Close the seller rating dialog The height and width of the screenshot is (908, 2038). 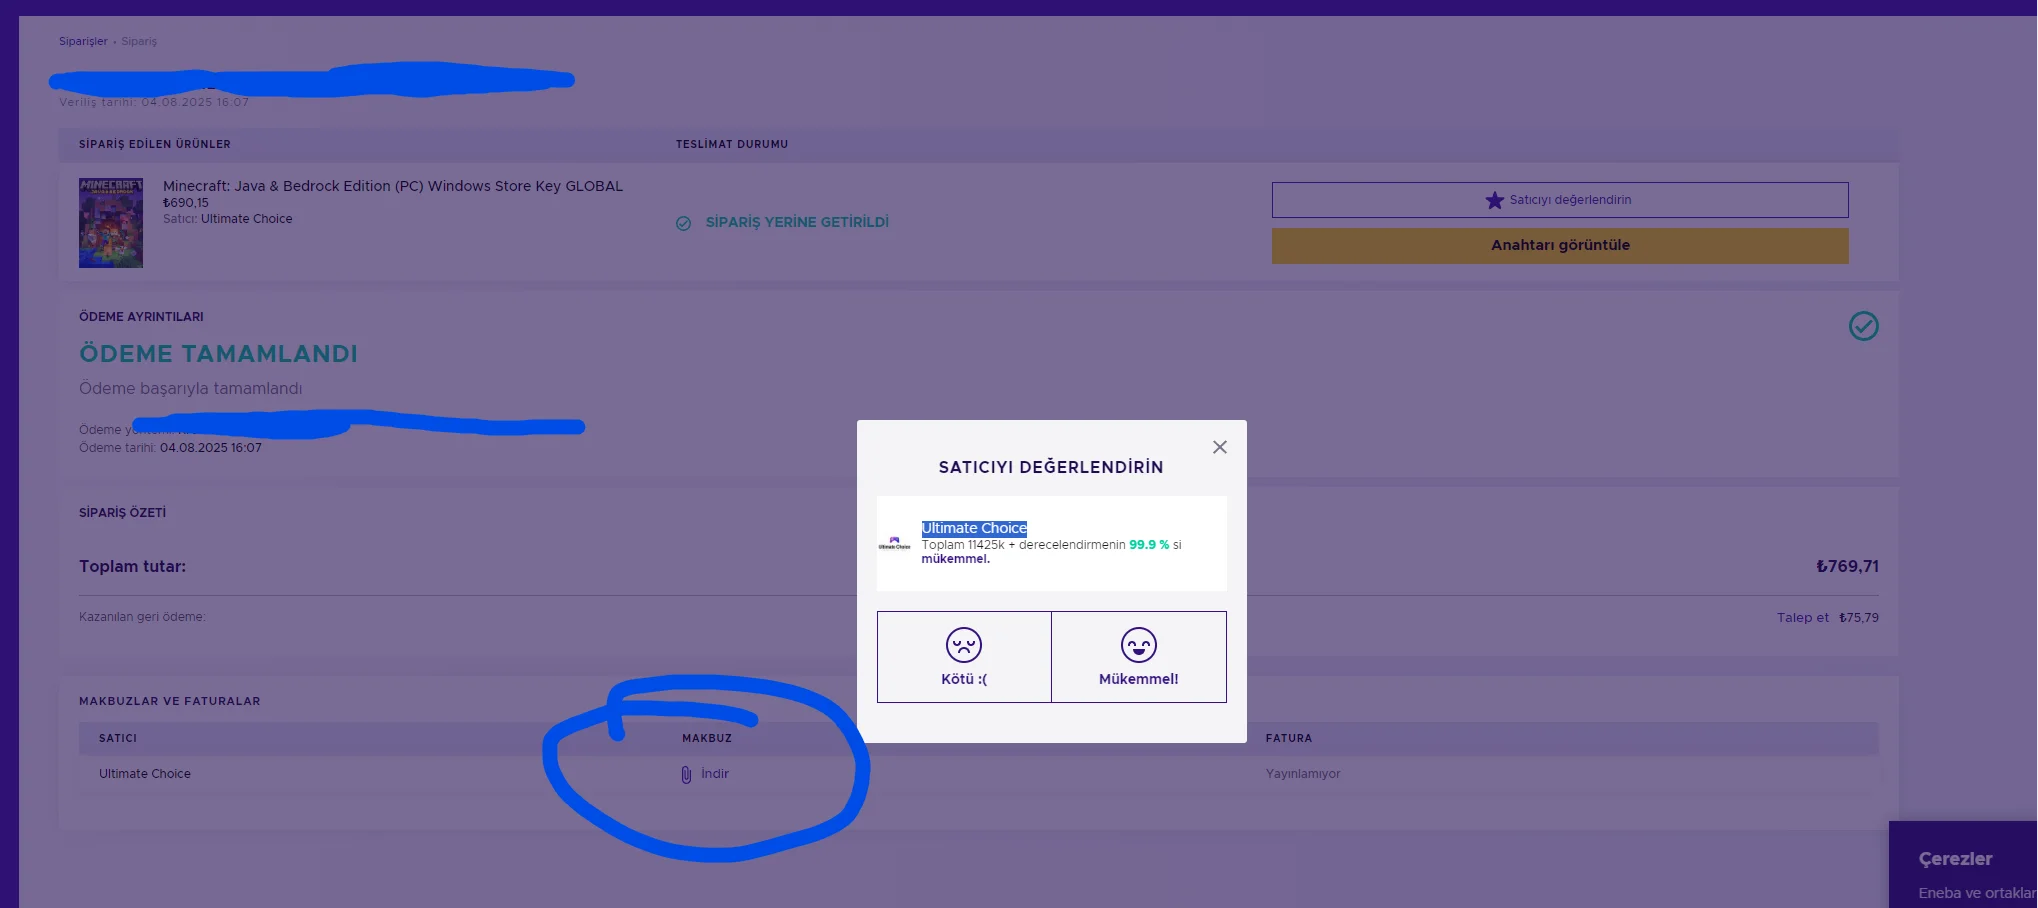1219,447
